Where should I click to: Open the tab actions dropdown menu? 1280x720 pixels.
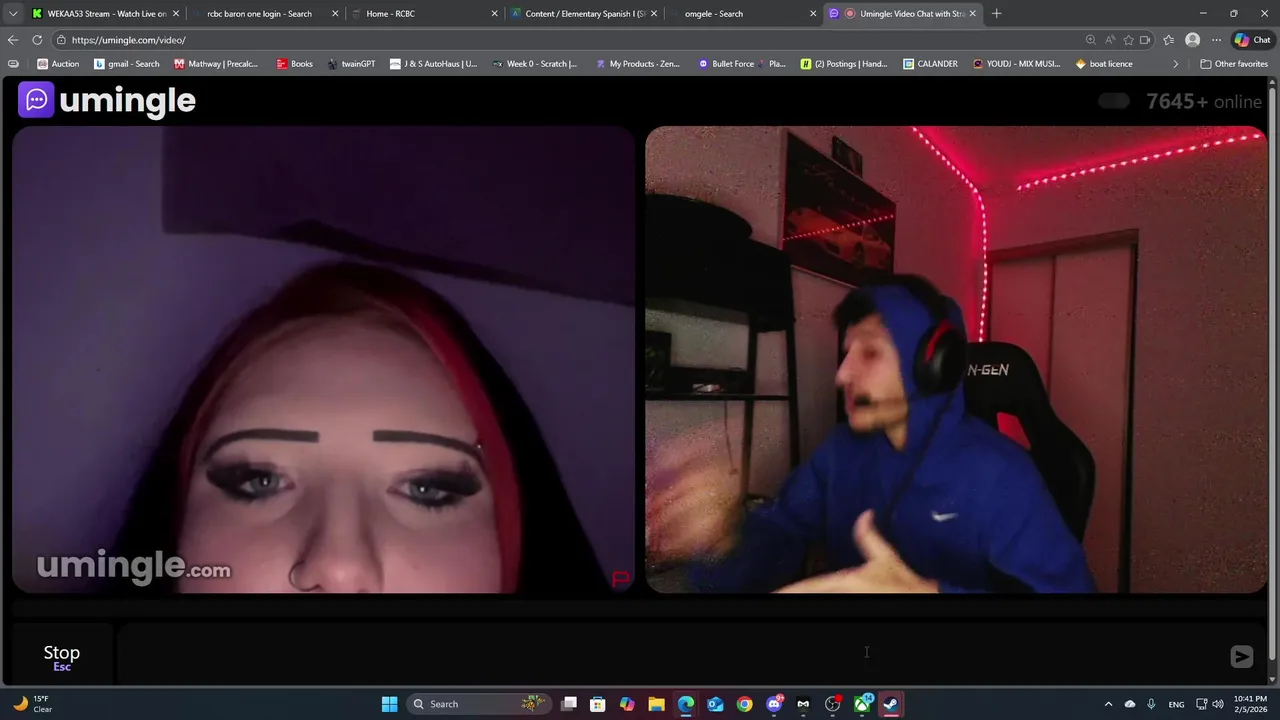[12, 14]
